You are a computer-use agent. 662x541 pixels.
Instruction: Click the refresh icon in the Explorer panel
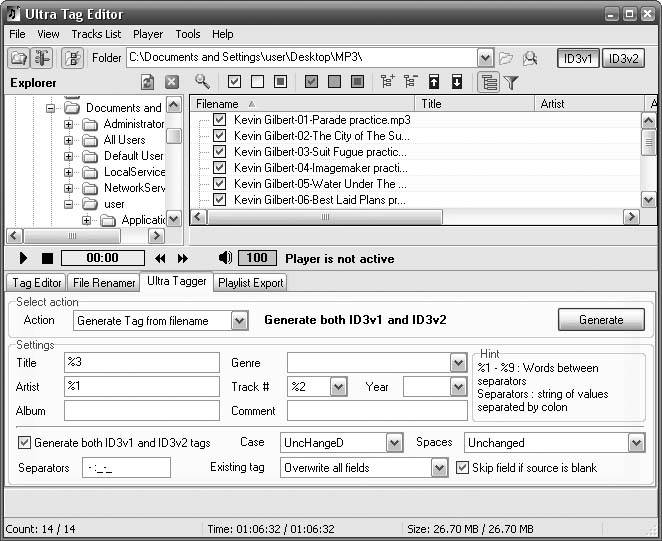[x=148, y=83]
